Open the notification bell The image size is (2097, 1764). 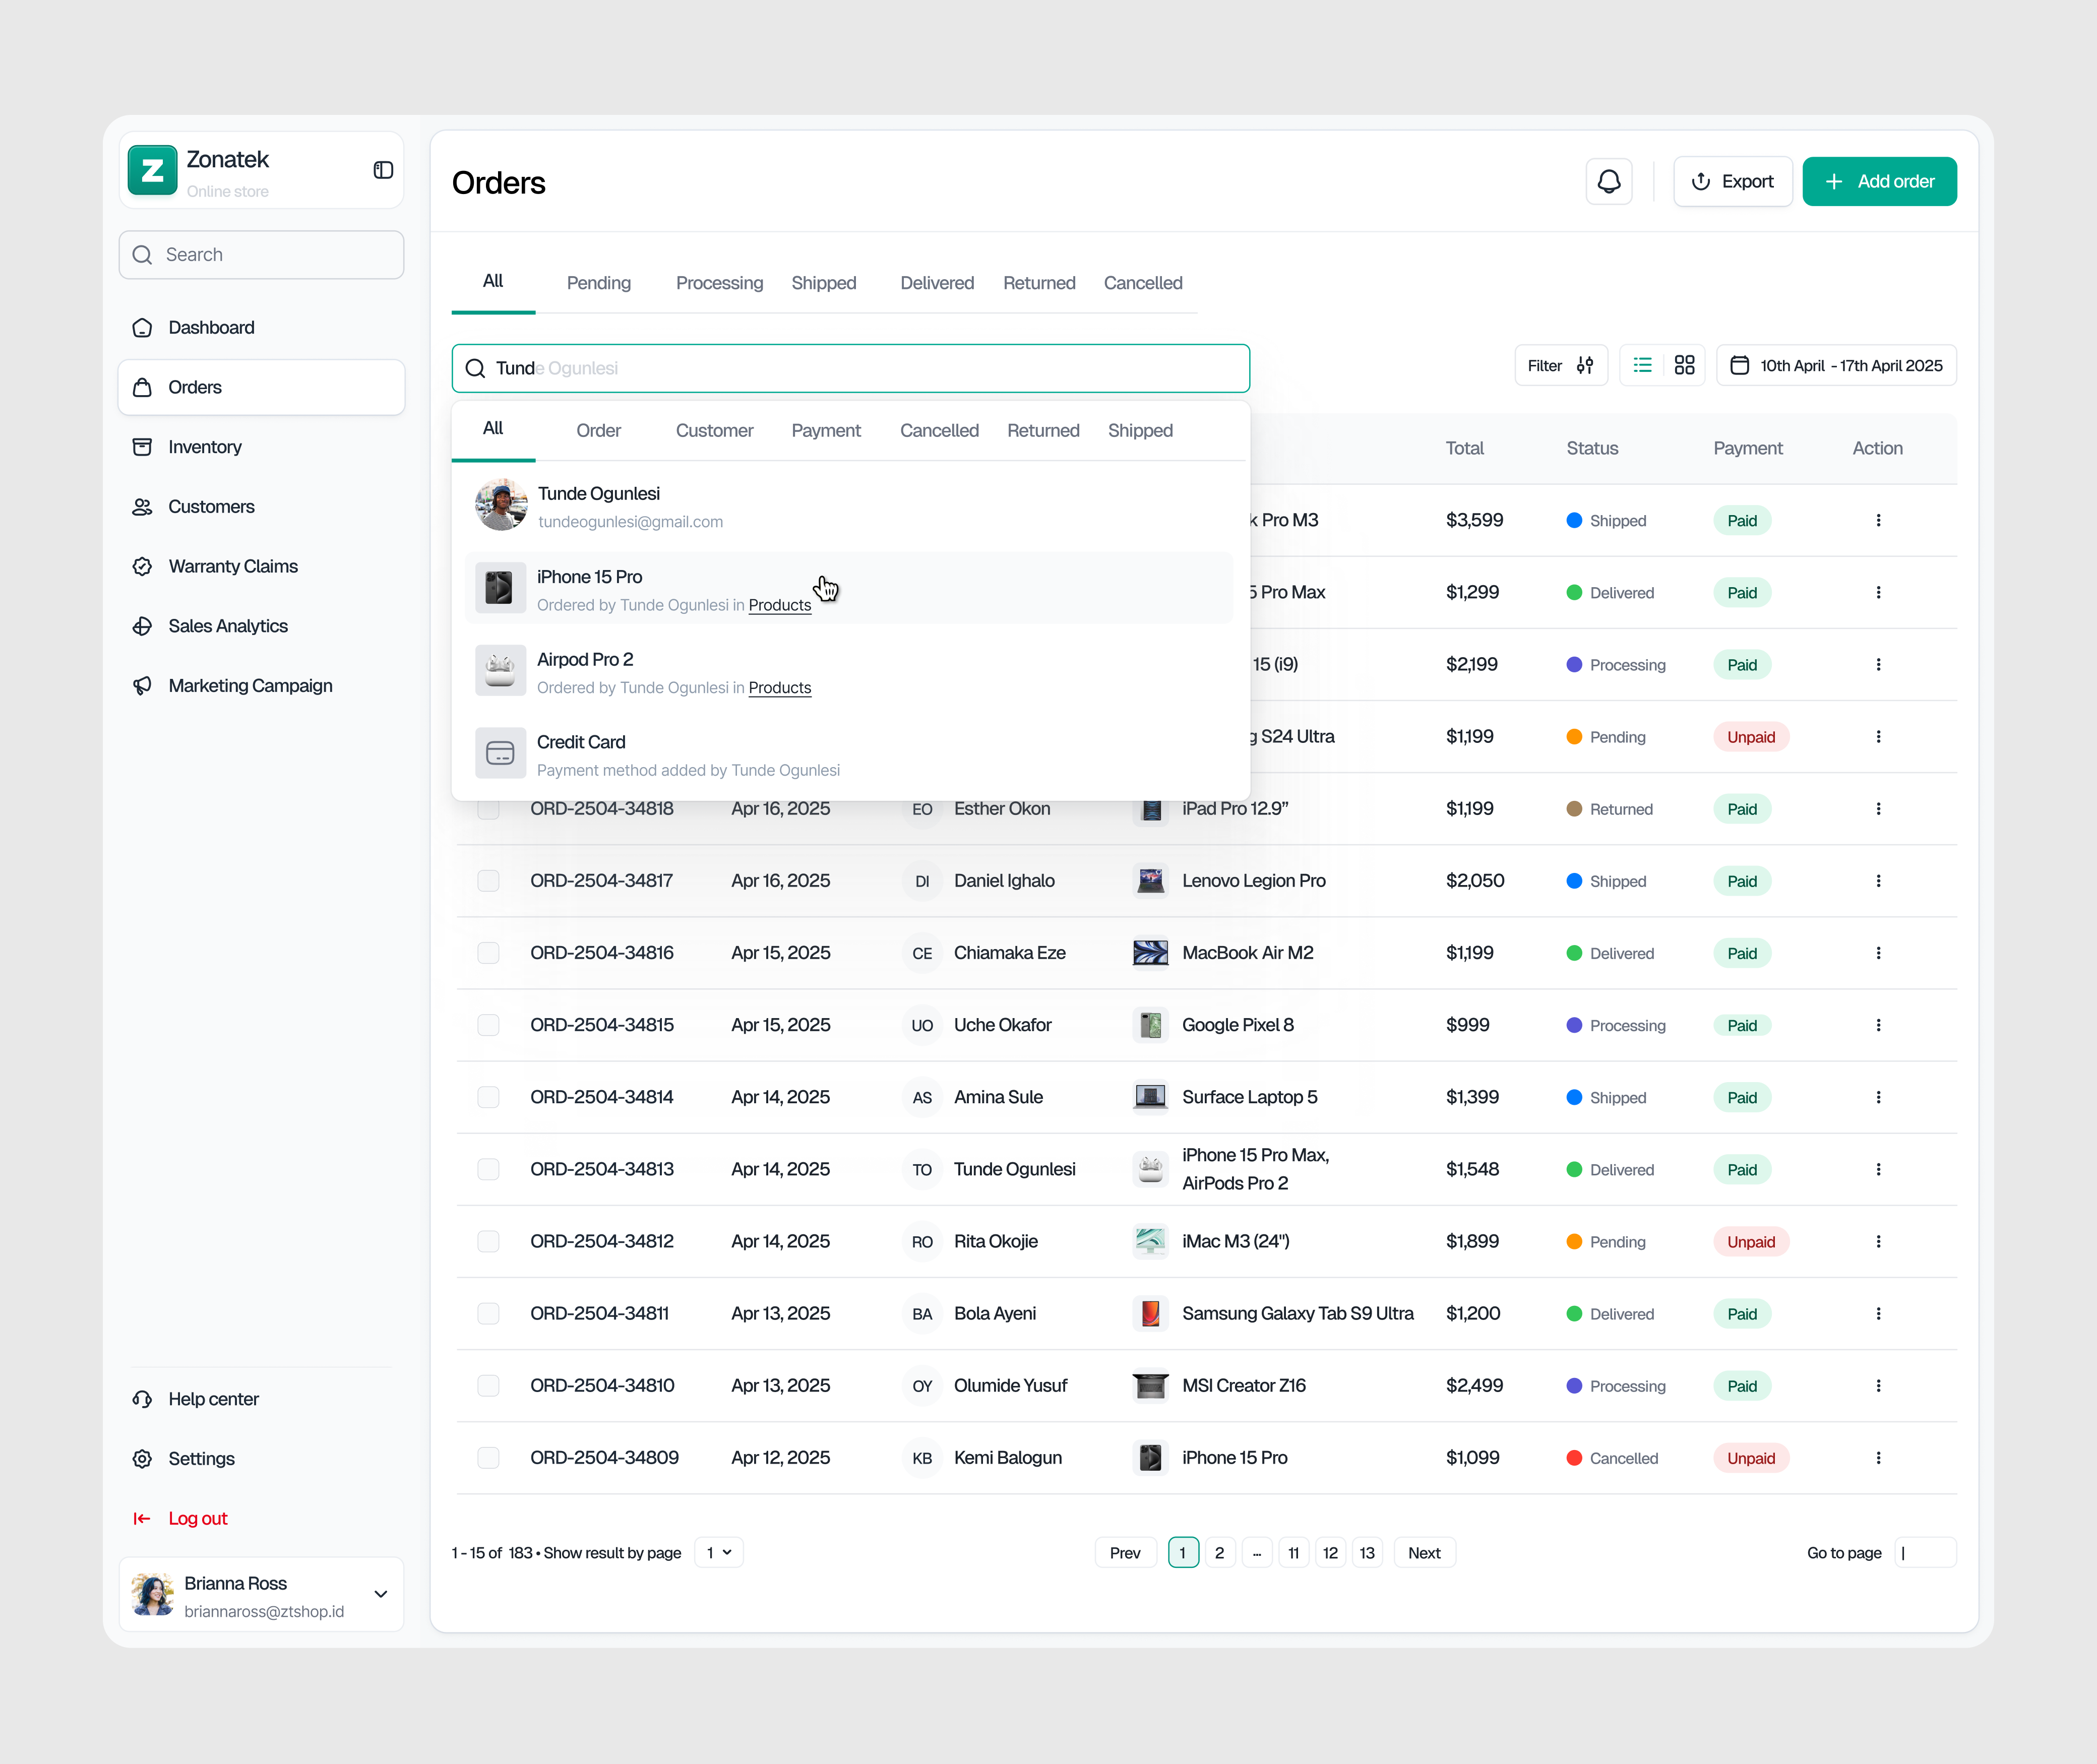(x=1608, y=181)
